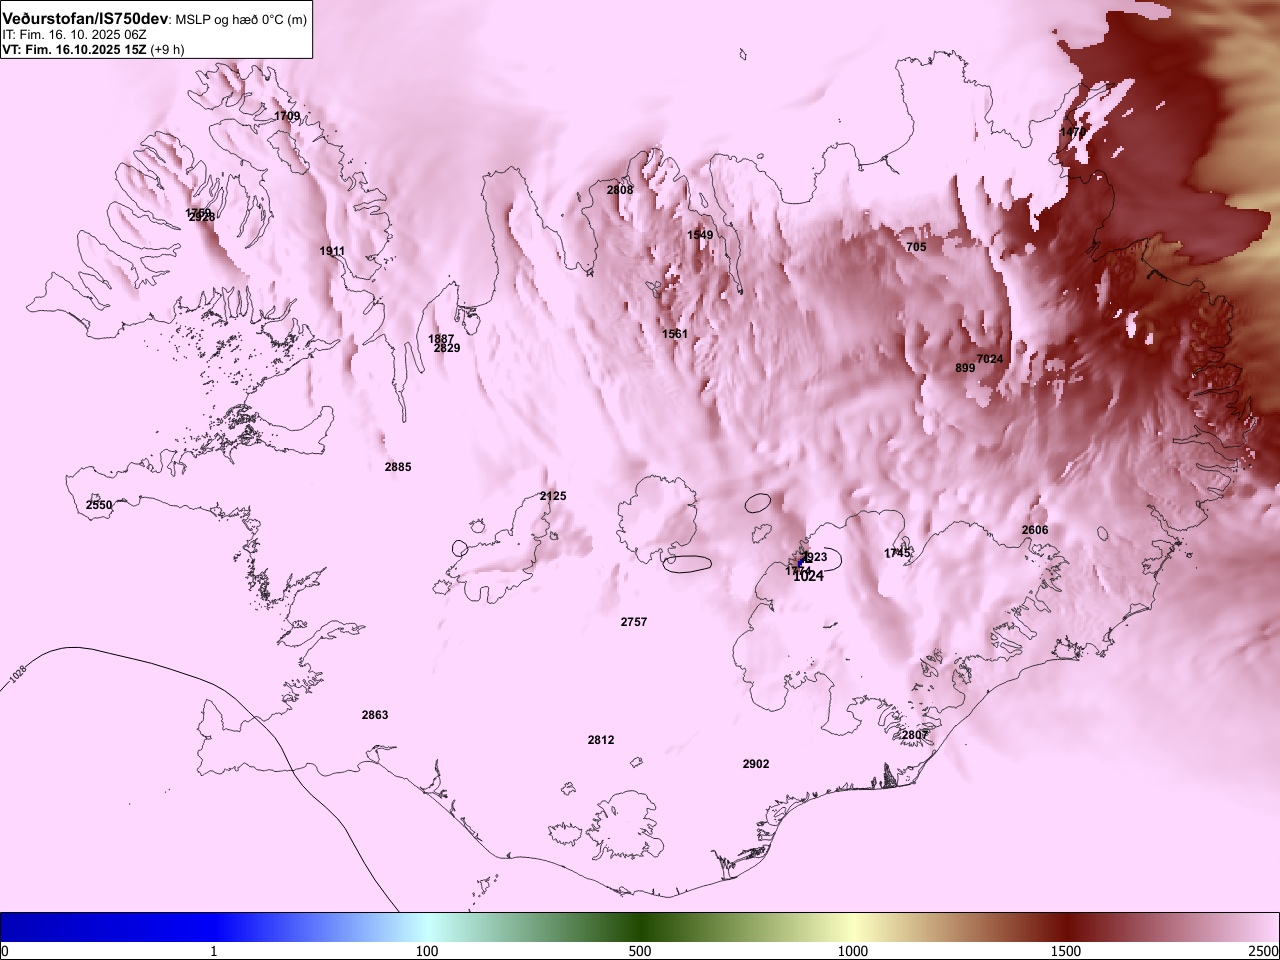Click the 1549 map value
Viewport: 1280px width, 960px height.
pyautogui.click(x=700, y=235)
